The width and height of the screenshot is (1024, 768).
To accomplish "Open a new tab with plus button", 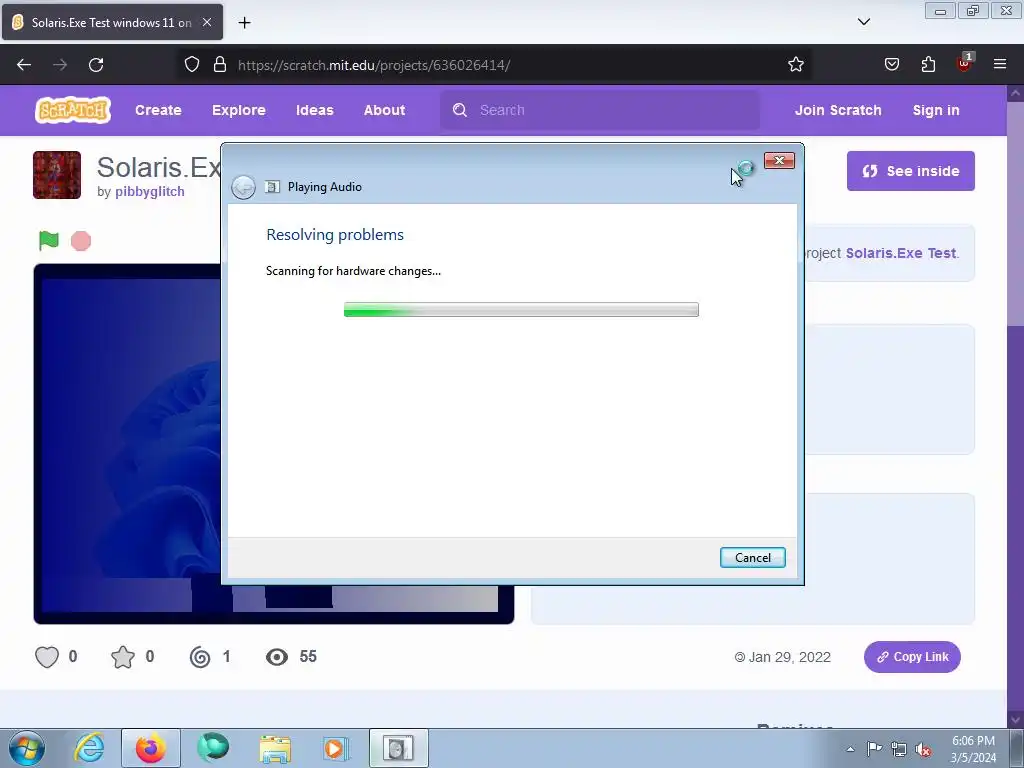I will [244, 23].
